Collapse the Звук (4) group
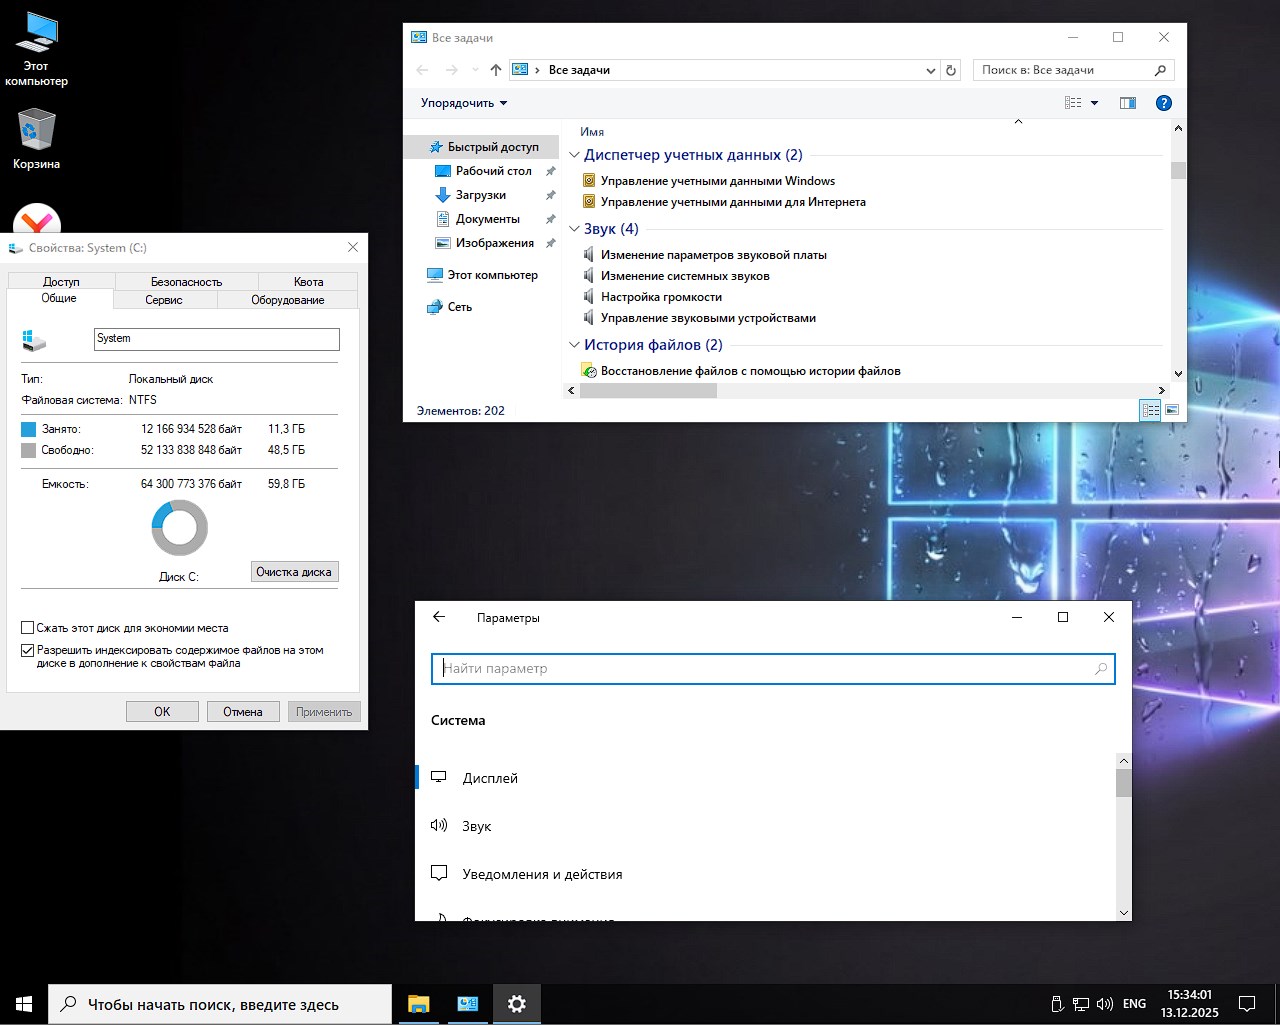Image resolution: width=1280 pixels, height=1025 pixels. coord(573,228)
